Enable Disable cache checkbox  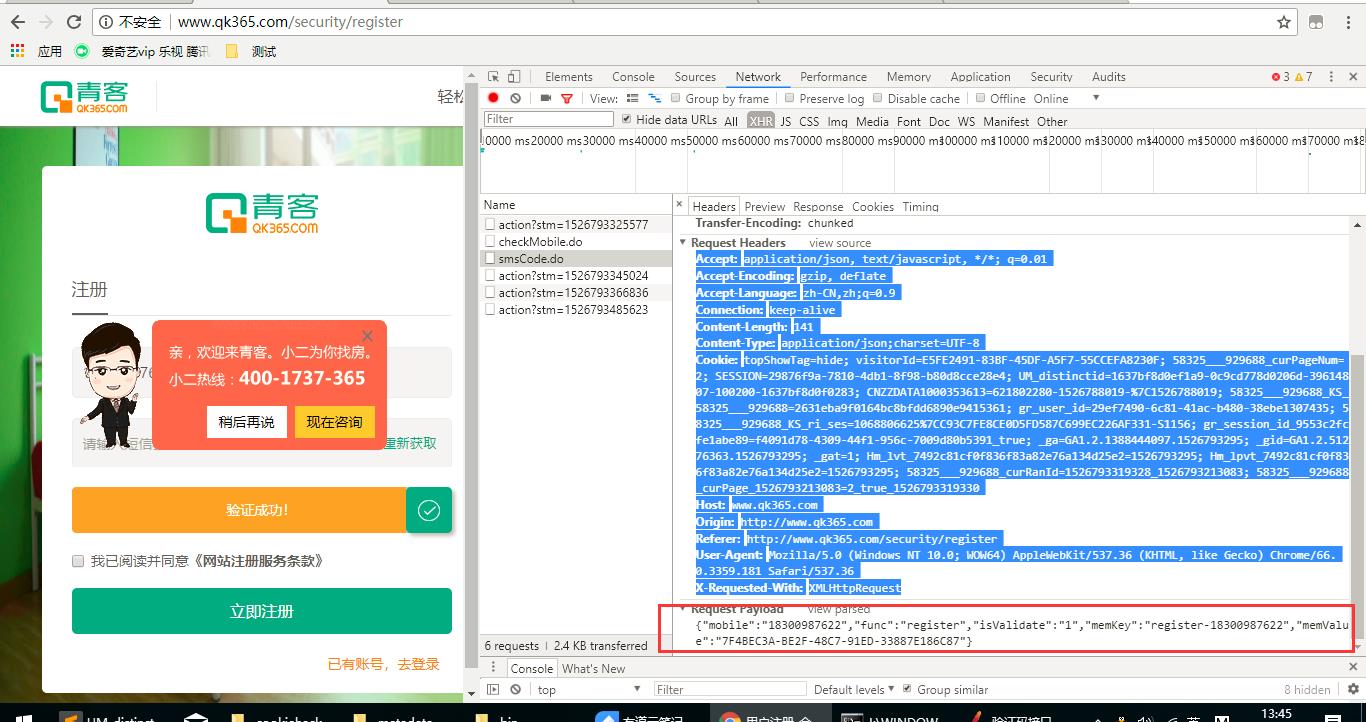click(878, 98)
